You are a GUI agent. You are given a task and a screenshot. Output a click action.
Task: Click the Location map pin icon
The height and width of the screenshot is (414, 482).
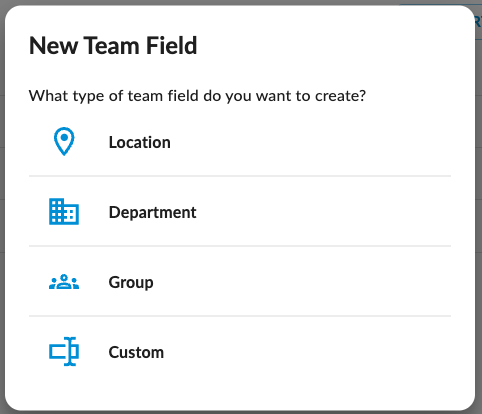pos(64,141)
